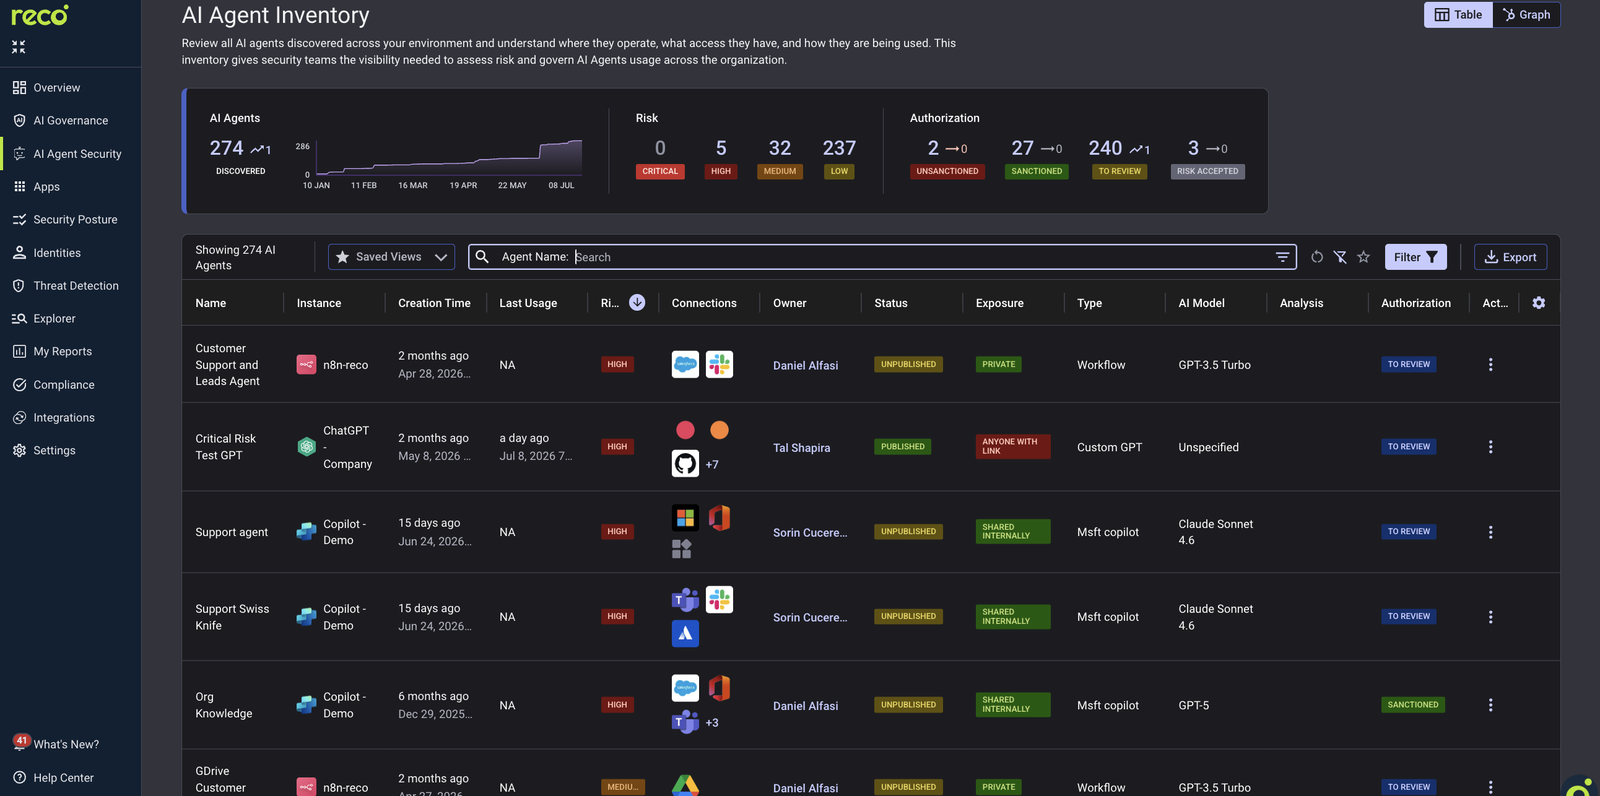This screenshot has height=796, width=1600.
Task: Click the HIGH risk summary badge
Action: (x=721, y=171)
